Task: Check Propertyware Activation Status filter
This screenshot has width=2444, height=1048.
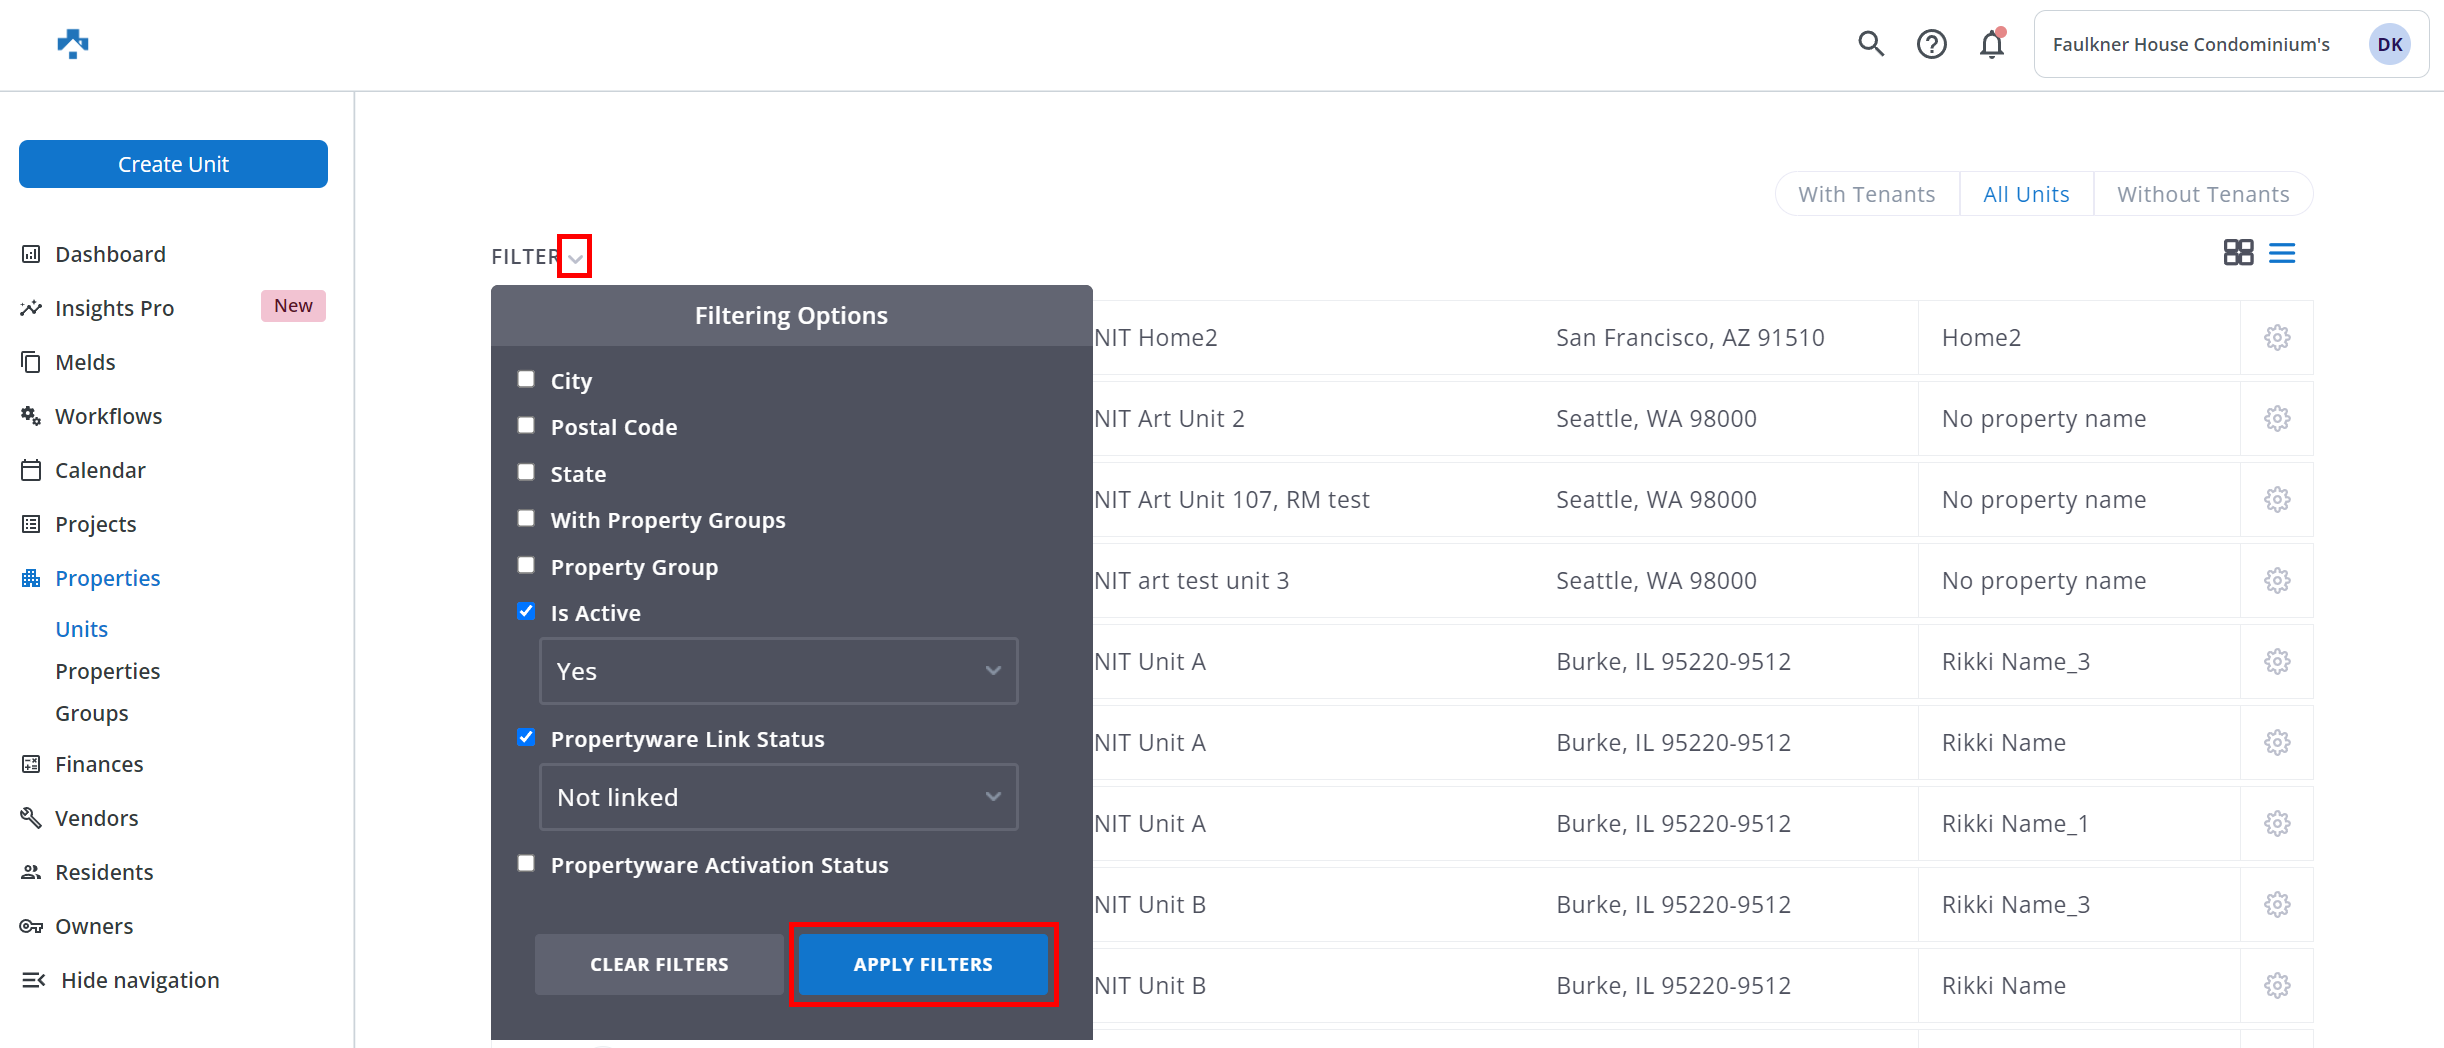Action: coord(526,863)
